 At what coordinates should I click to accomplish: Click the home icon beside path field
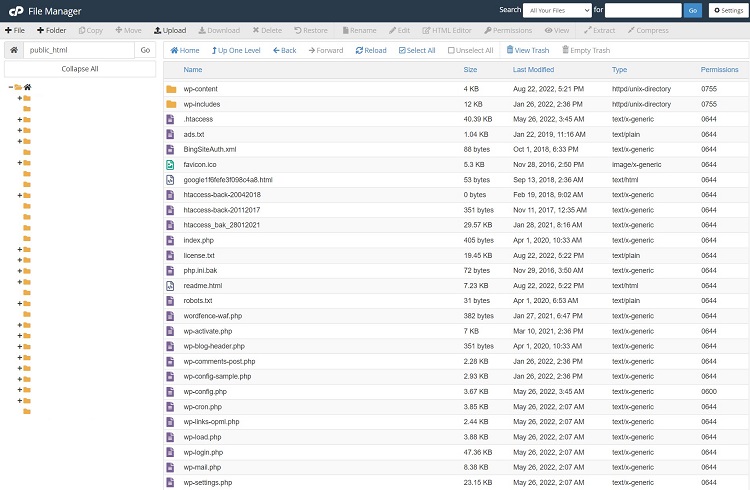coord(14,50)
